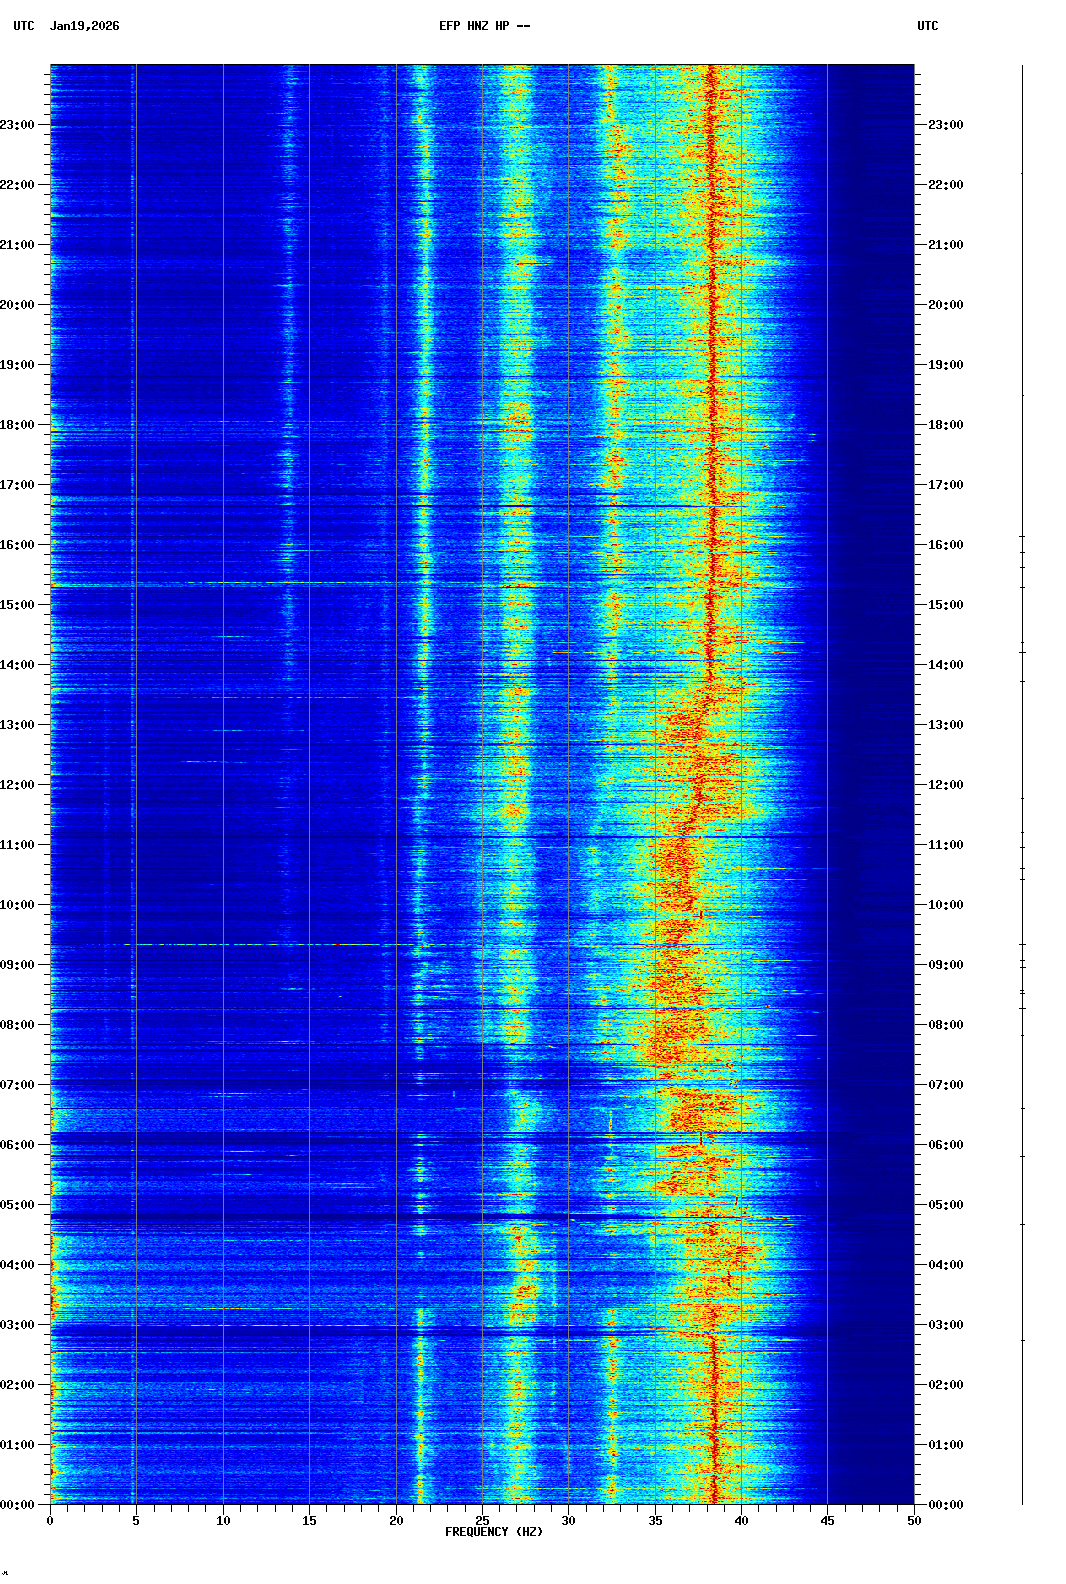Select the 03:00 marker on left time axis
Image resolution: width=1066 pixels, height=1584 pixels.
(x=18, y=1325)
